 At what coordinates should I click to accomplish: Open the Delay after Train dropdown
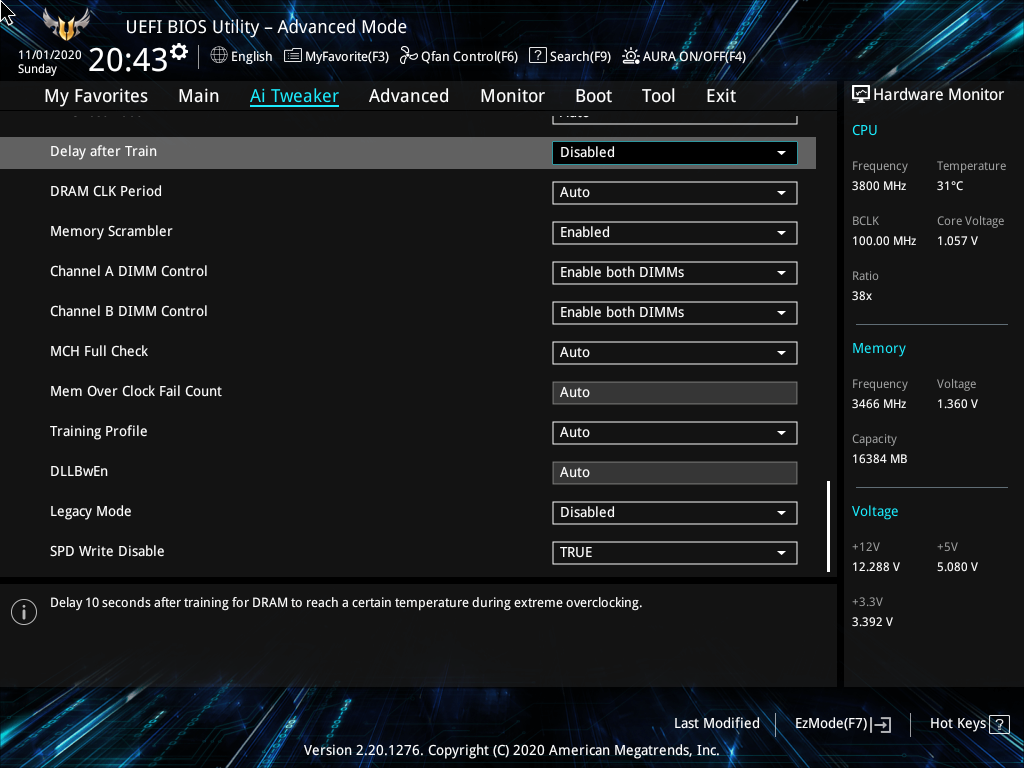point(674,153)
